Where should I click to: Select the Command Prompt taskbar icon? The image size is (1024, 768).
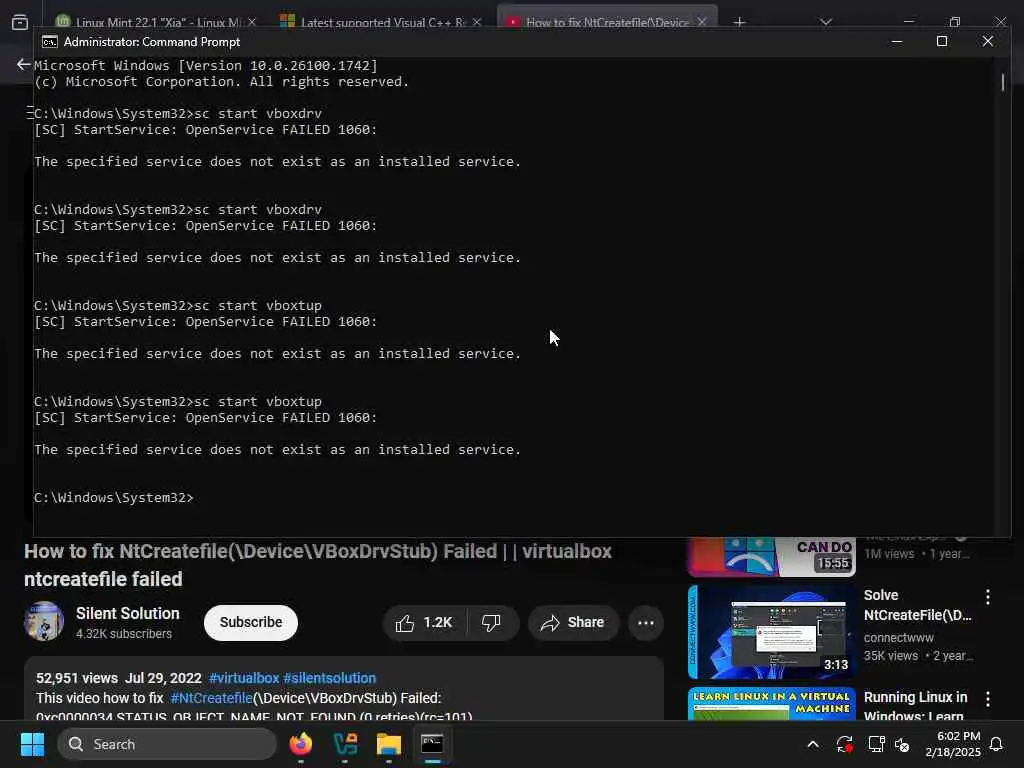tap(432, 744)
